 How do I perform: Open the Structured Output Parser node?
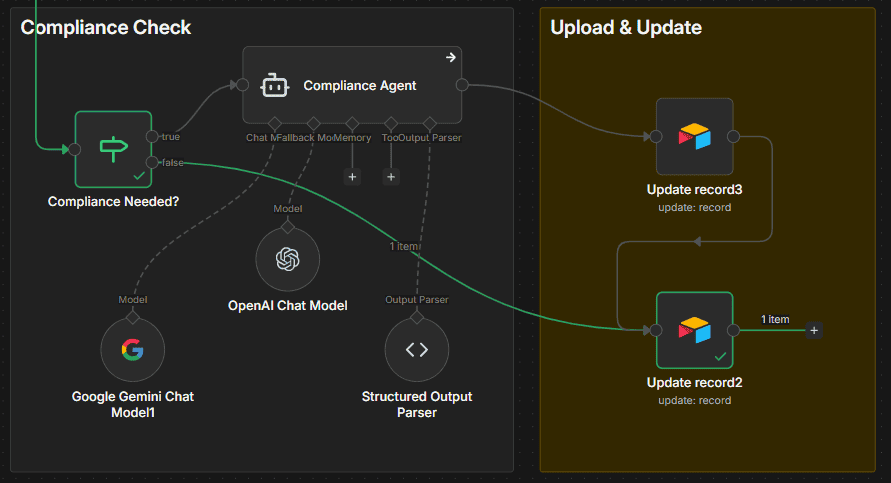417,350
